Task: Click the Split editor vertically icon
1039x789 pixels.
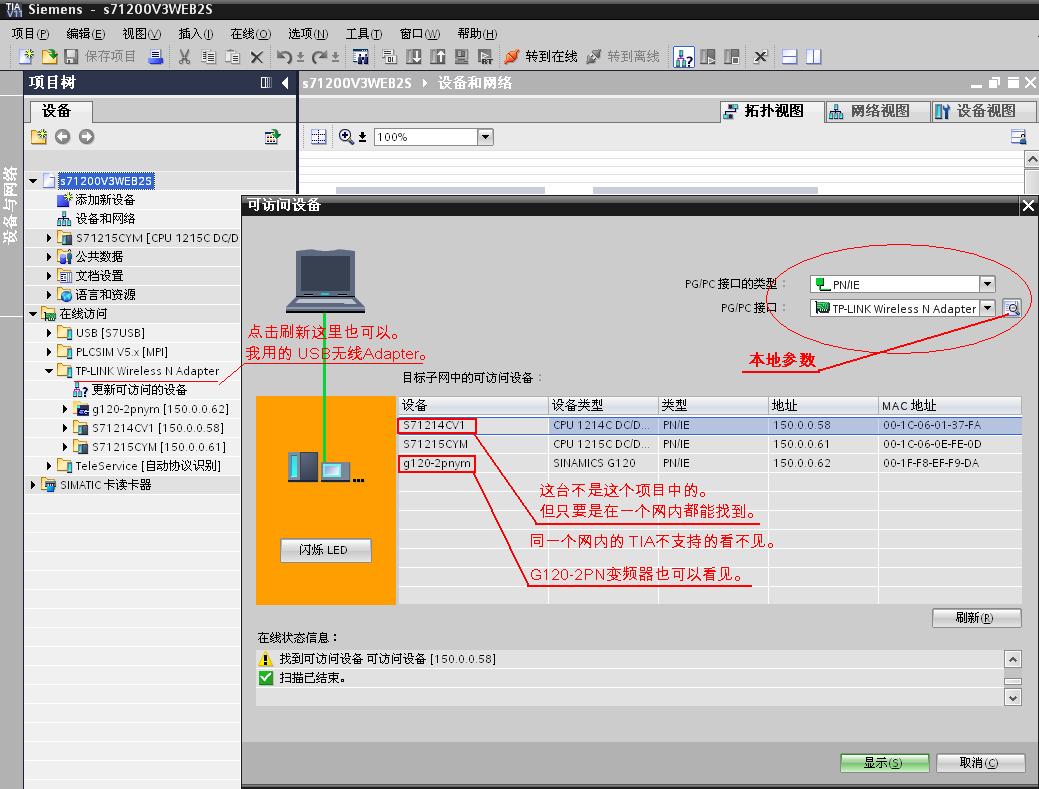Action: coord(813,57)
